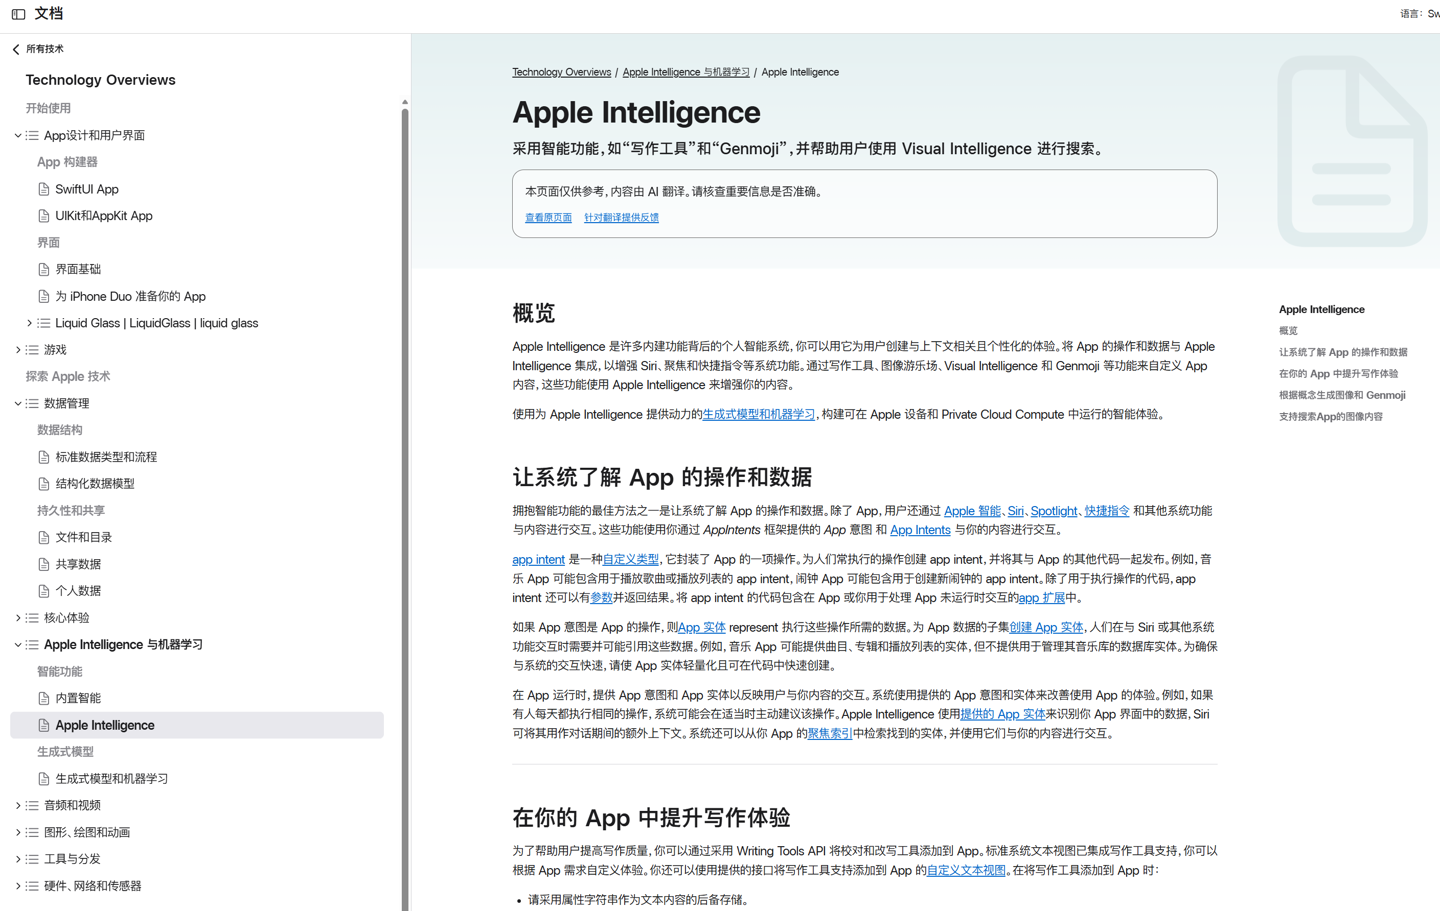Collapse the 数据管理 section
The image size is (1440, 911).
click(17, 403)
